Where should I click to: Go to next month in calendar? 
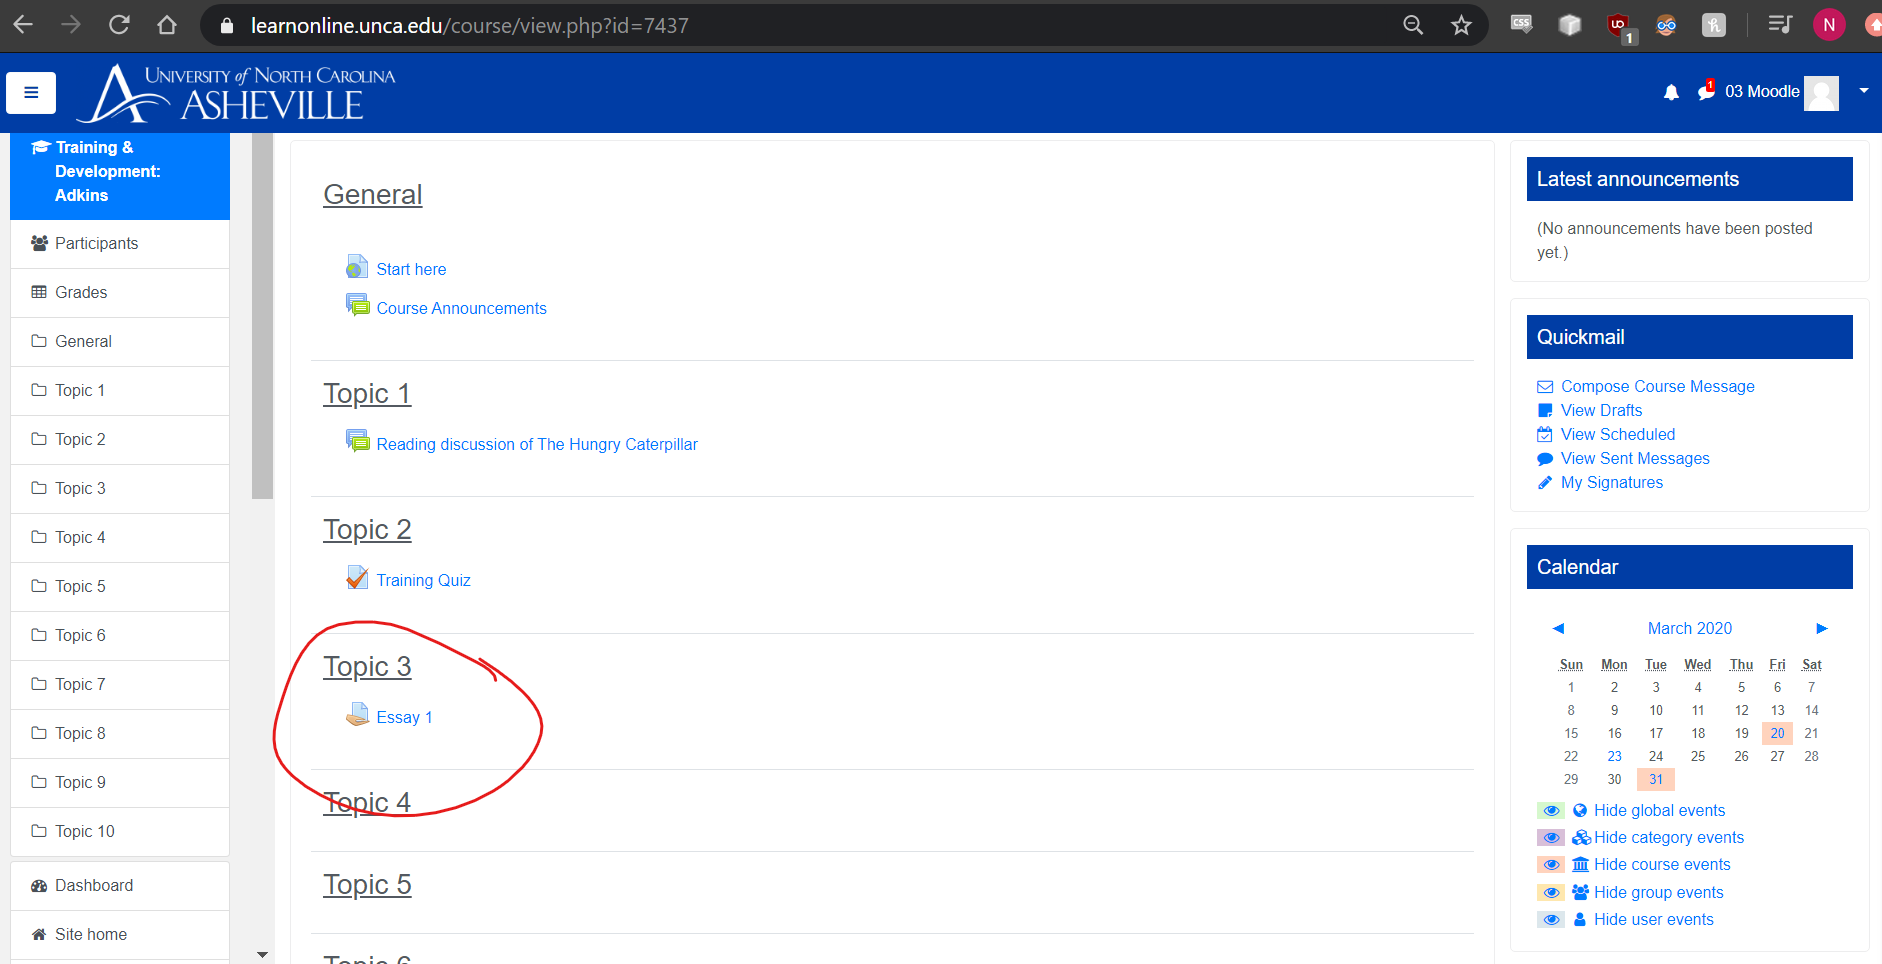(1821, 628)
